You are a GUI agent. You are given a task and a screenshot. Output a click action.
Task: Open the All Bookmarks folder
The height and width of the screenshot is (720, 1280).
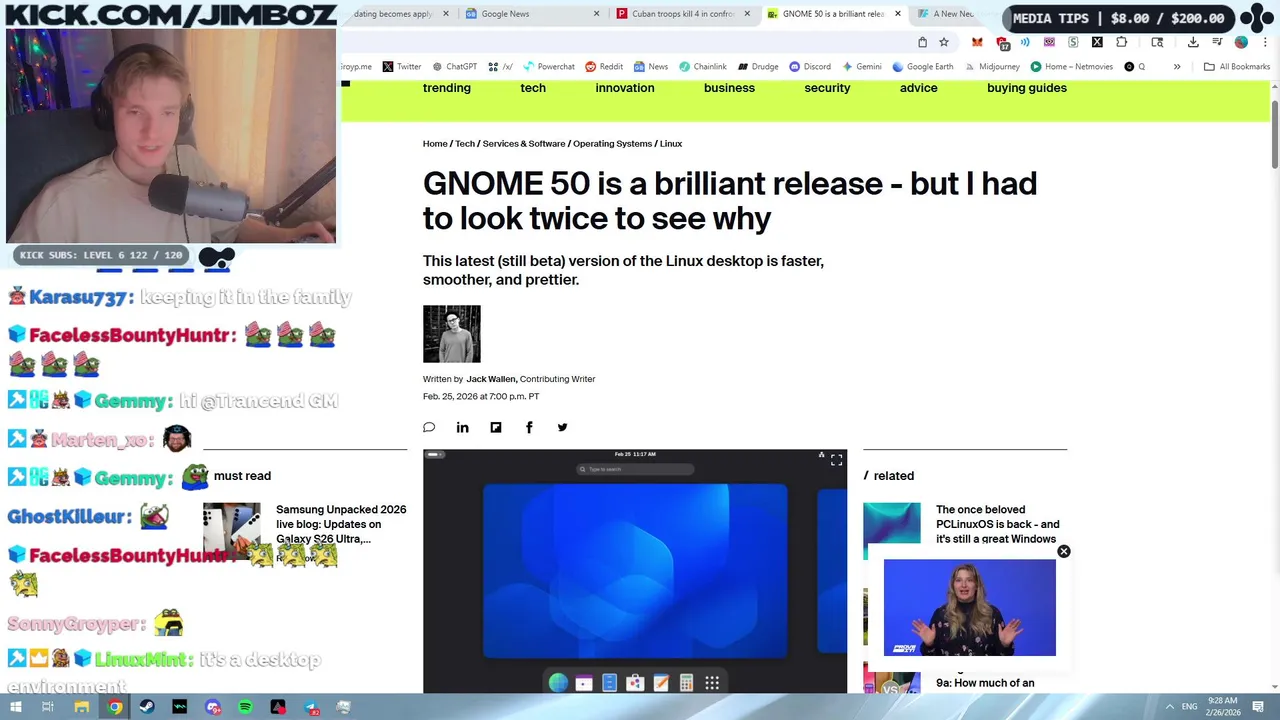[x=1237, y=67]
